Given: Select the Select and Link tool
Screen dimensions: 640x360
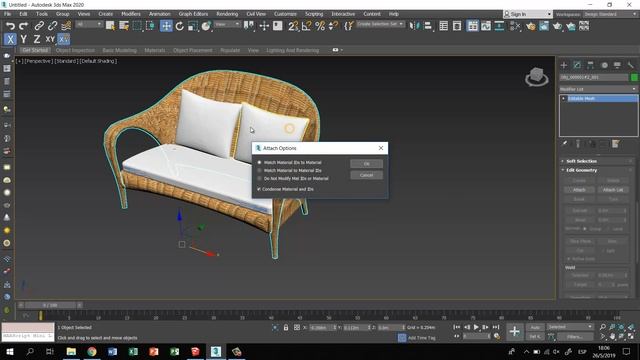Looking at the screenshot, I should point(39,26).
